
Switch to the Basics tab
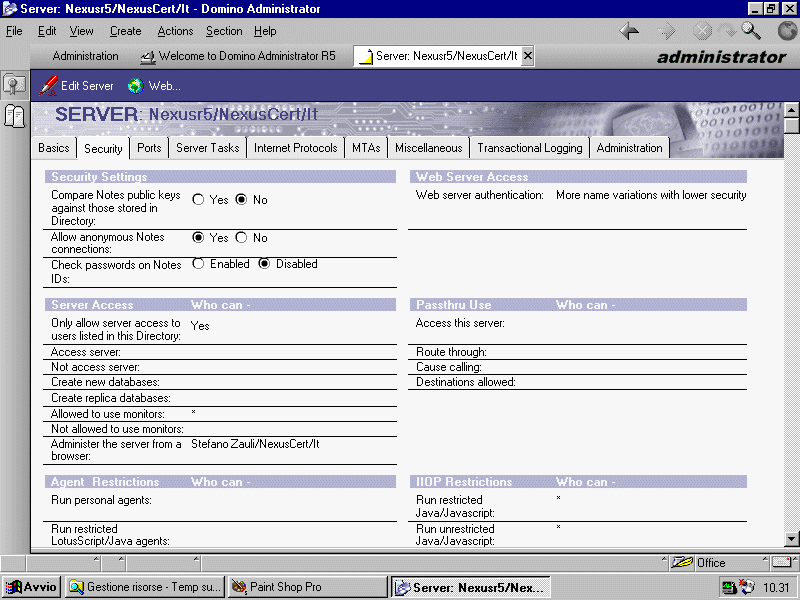[54, 148]
